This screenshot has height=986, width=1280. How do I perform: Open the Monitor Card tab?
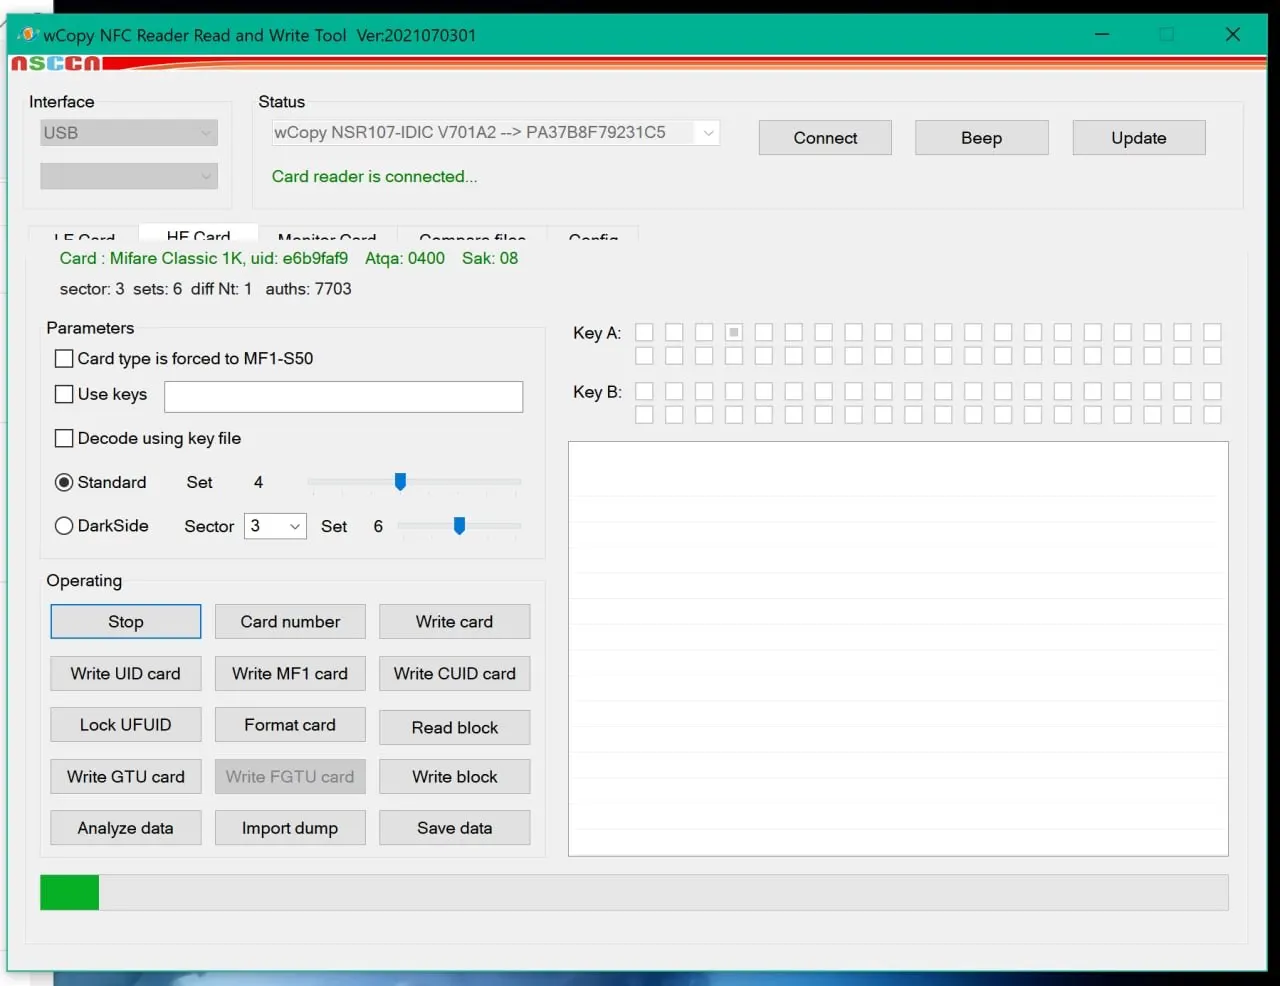[x=327, y=236]
